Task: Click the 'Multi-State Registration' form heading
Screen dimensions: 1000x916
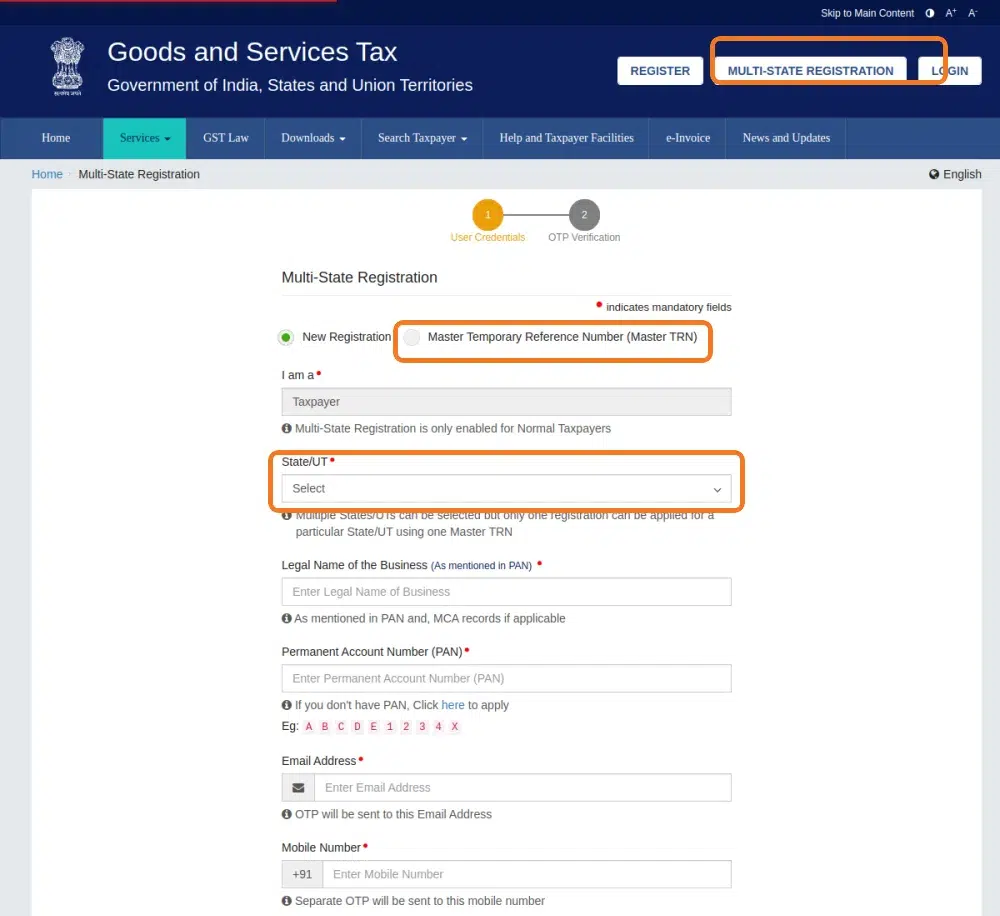Action: 360,277
